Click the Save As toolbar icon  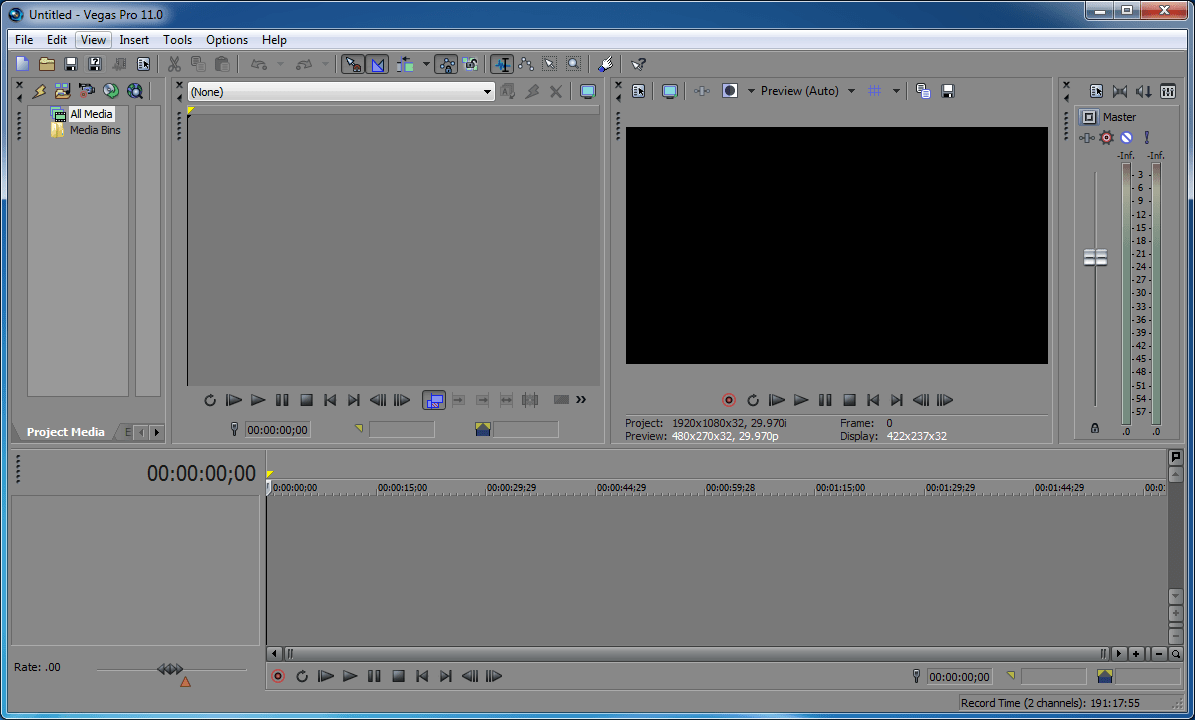95,65
